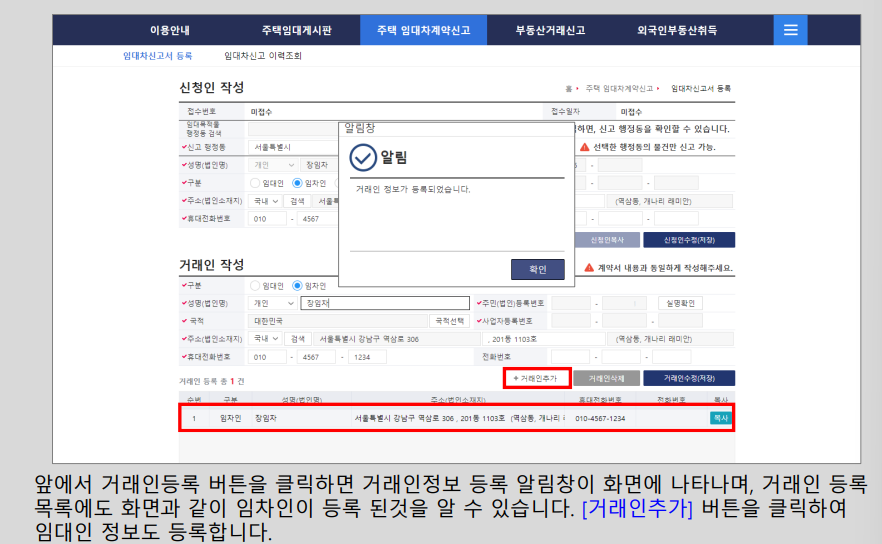Open the 주택임대게시판 menu
Viewport: 882px width, 544px height.
pyautogui.click(x=296, y=30)
